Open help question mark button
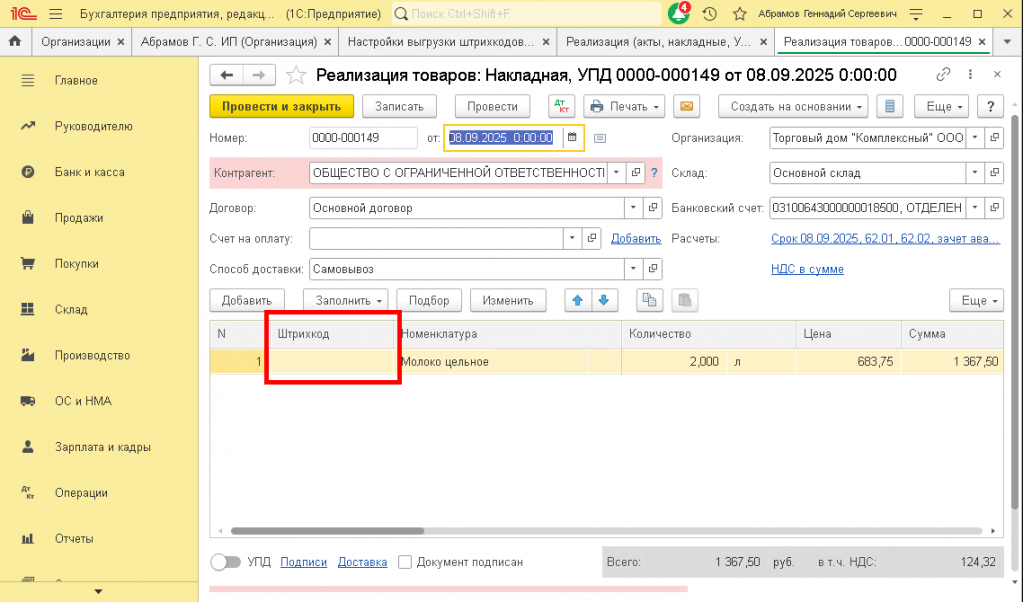Screen dimensions: 1023x602 tap(990, 106)
